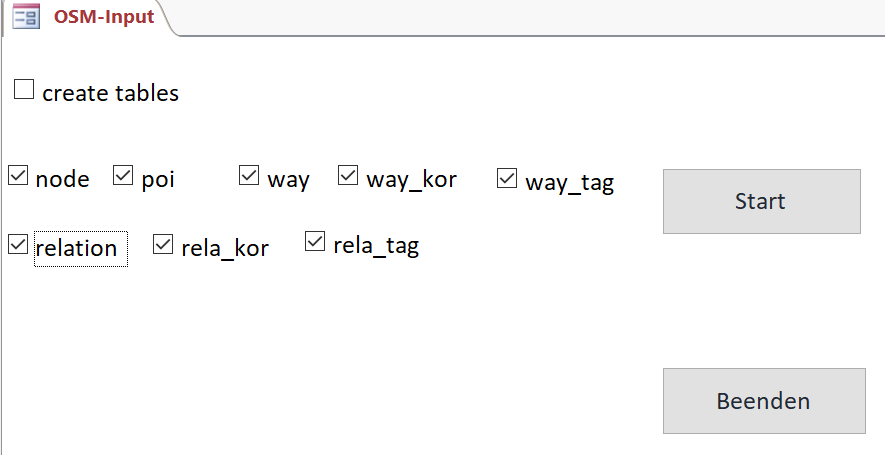Click the 'way_kor' label text
This screenshot has height=455, width=885.
tap(411, 180)
